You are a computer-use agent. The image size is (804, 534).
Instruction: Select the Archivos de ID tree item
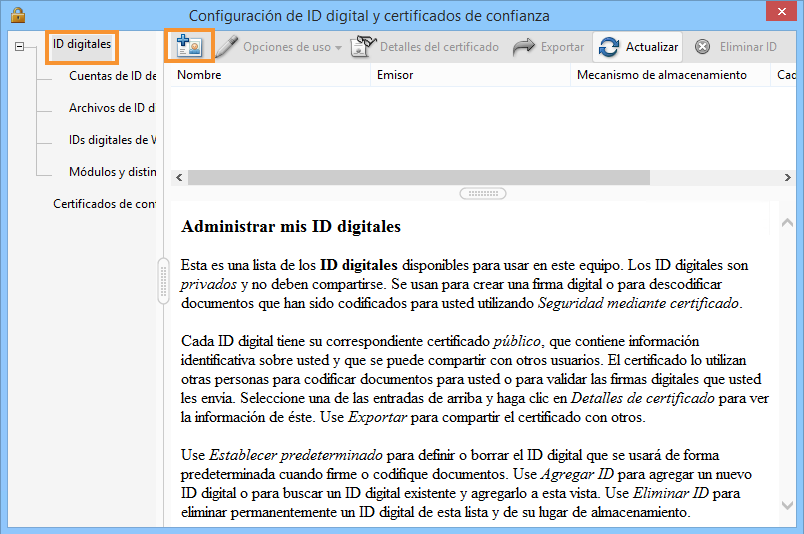(x=112, y=108)
